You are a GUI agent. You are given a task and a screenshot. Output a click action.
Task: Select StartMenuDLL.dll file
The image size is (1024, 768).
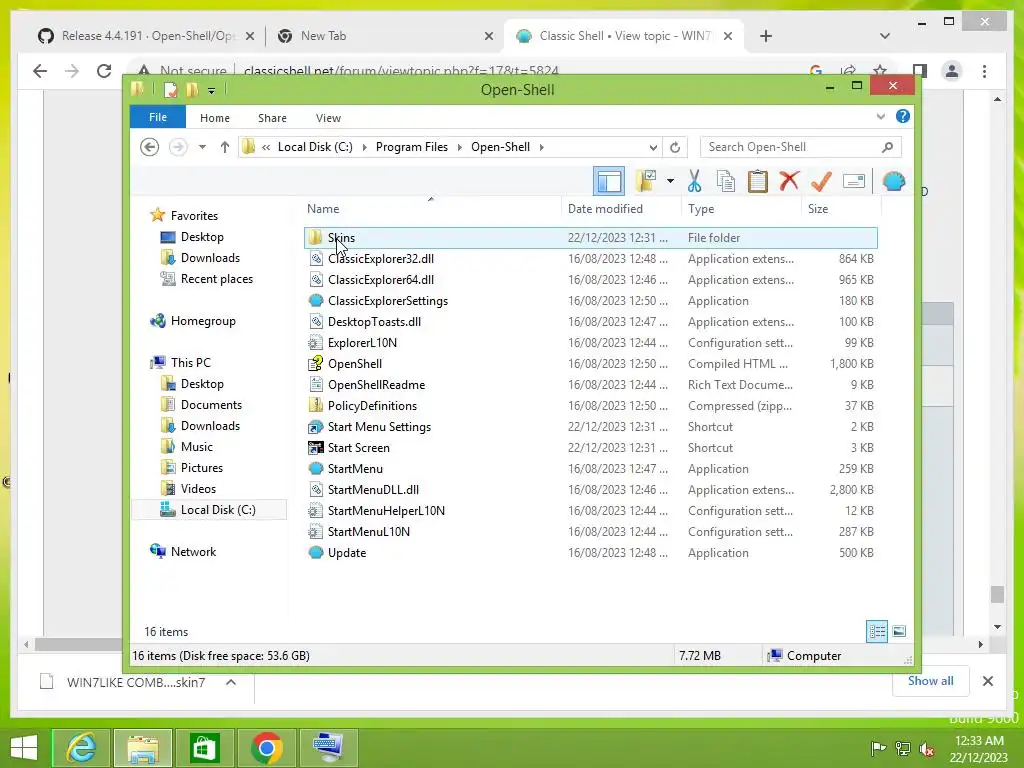[x=590, y=490]
